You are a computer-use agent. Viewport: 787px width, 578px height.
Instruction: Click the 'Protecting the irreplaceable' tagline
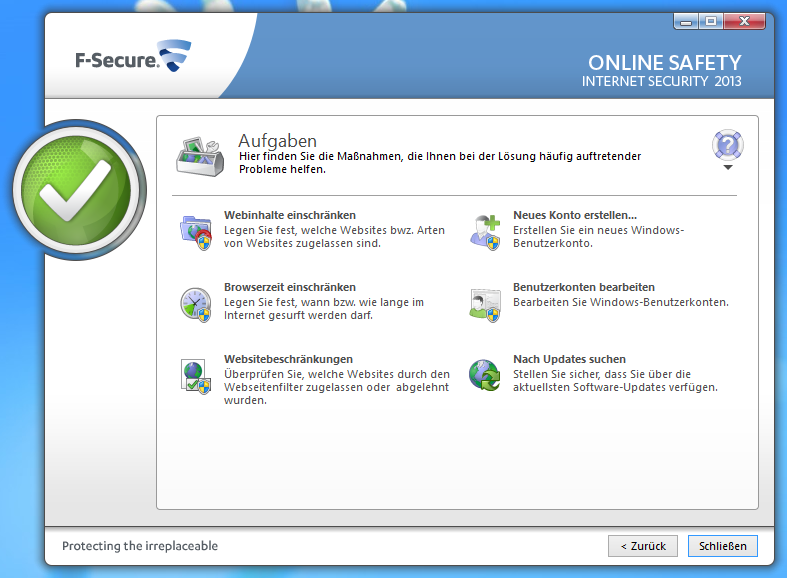(140, 546)
